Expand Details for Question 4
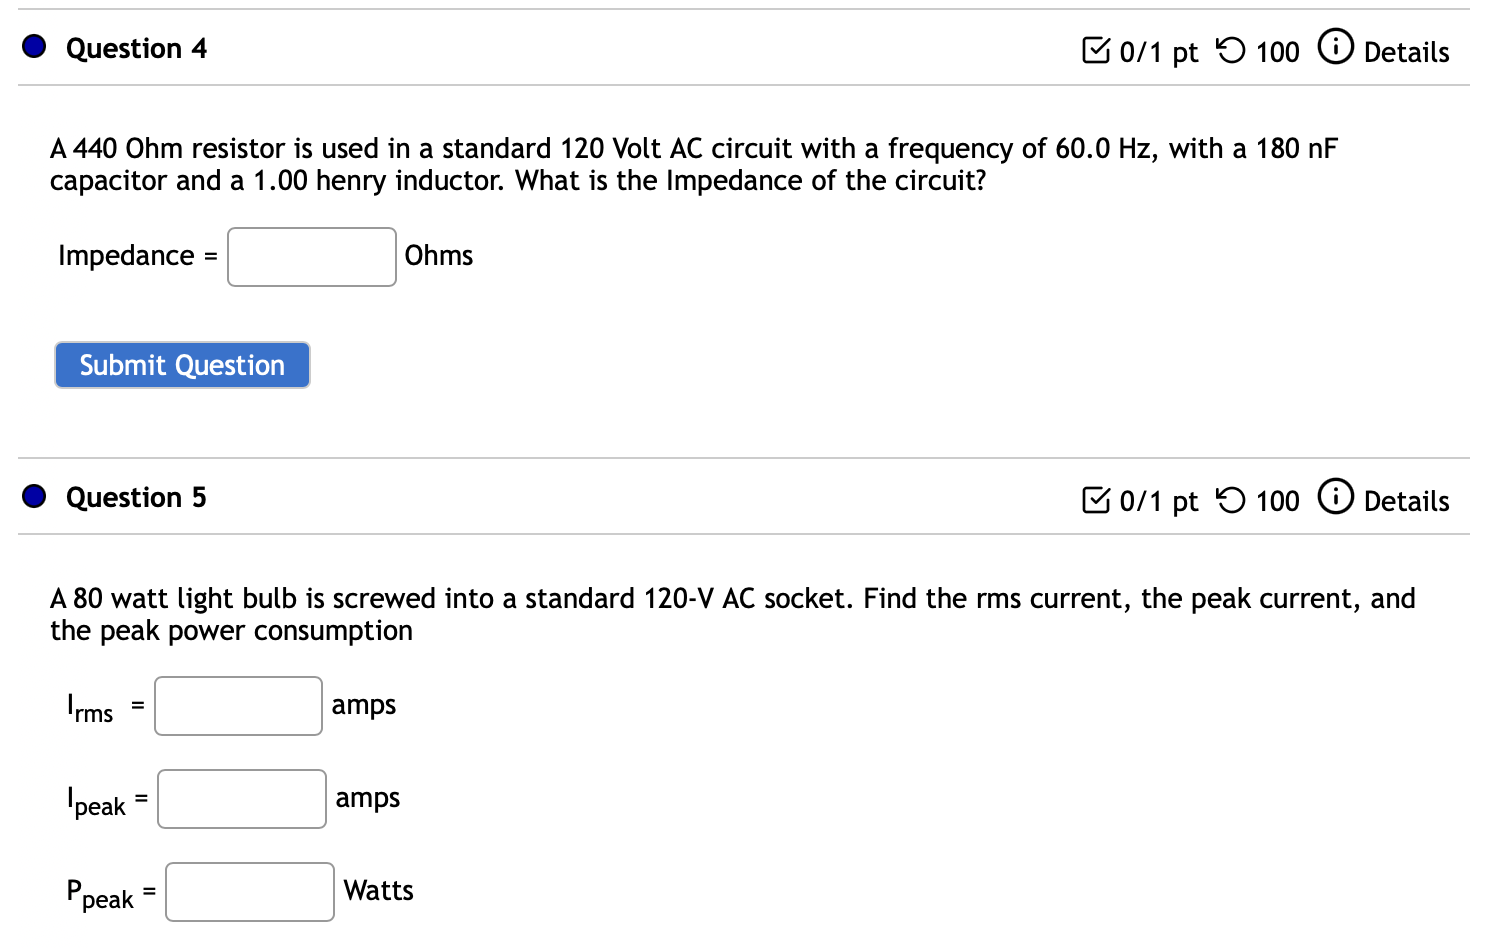 point(1407,53)
